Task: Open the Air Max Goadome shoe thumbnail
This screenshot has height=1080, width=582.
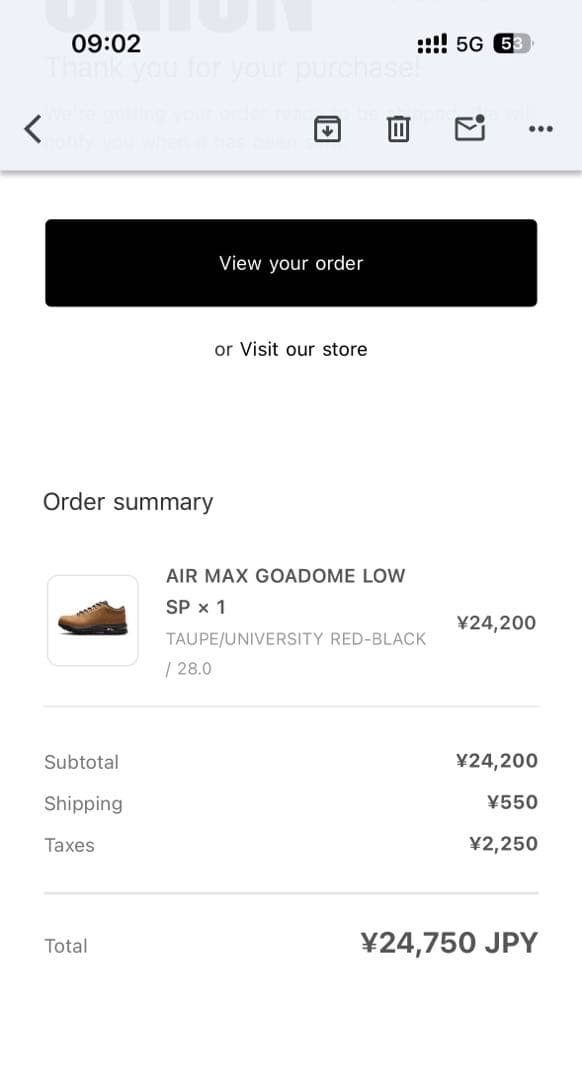Action: tap(92, 620)
